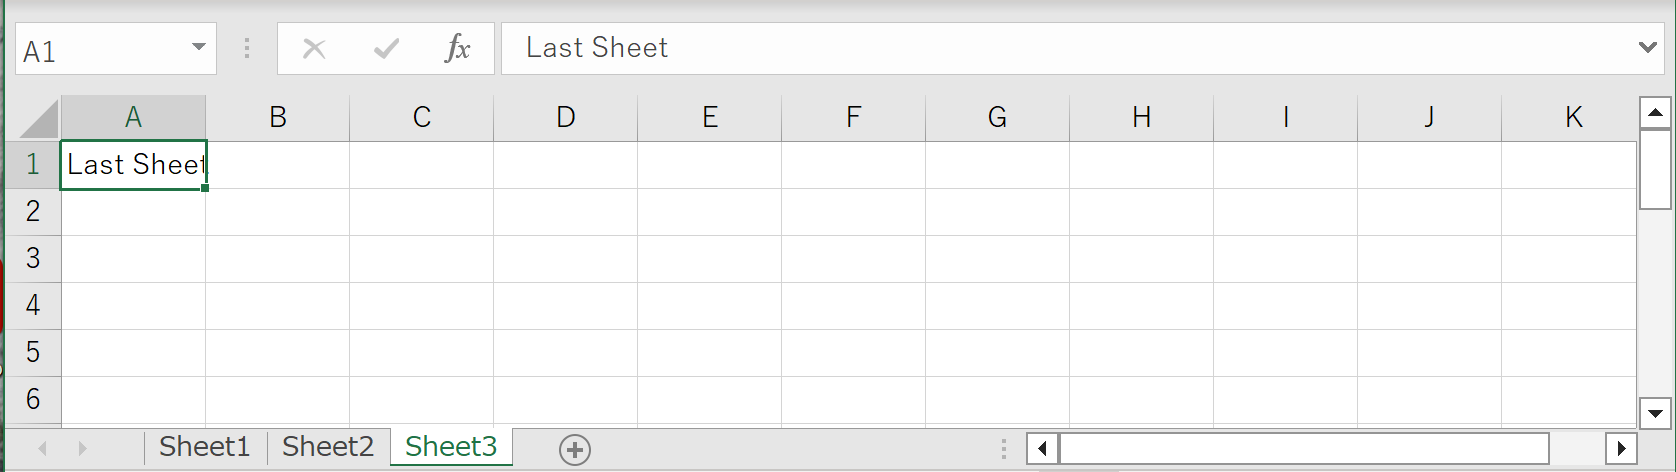
Task: Open the Name Box dropdown arrow
Action: point(198,48)
